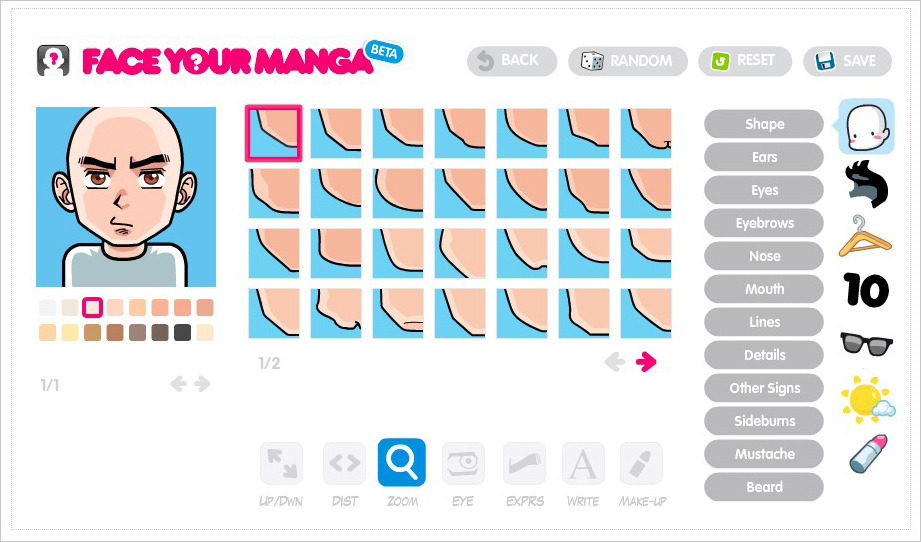Open the Eyebrows section
This screenshot has width=921, height=542.
point(764,223)
